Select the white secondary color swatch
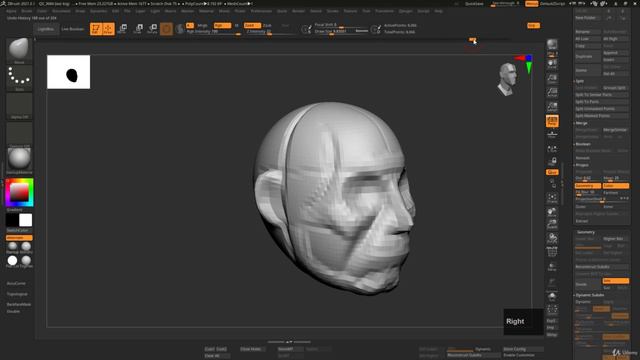Viewport: 640px width, 360px height. tap(25, 220)
